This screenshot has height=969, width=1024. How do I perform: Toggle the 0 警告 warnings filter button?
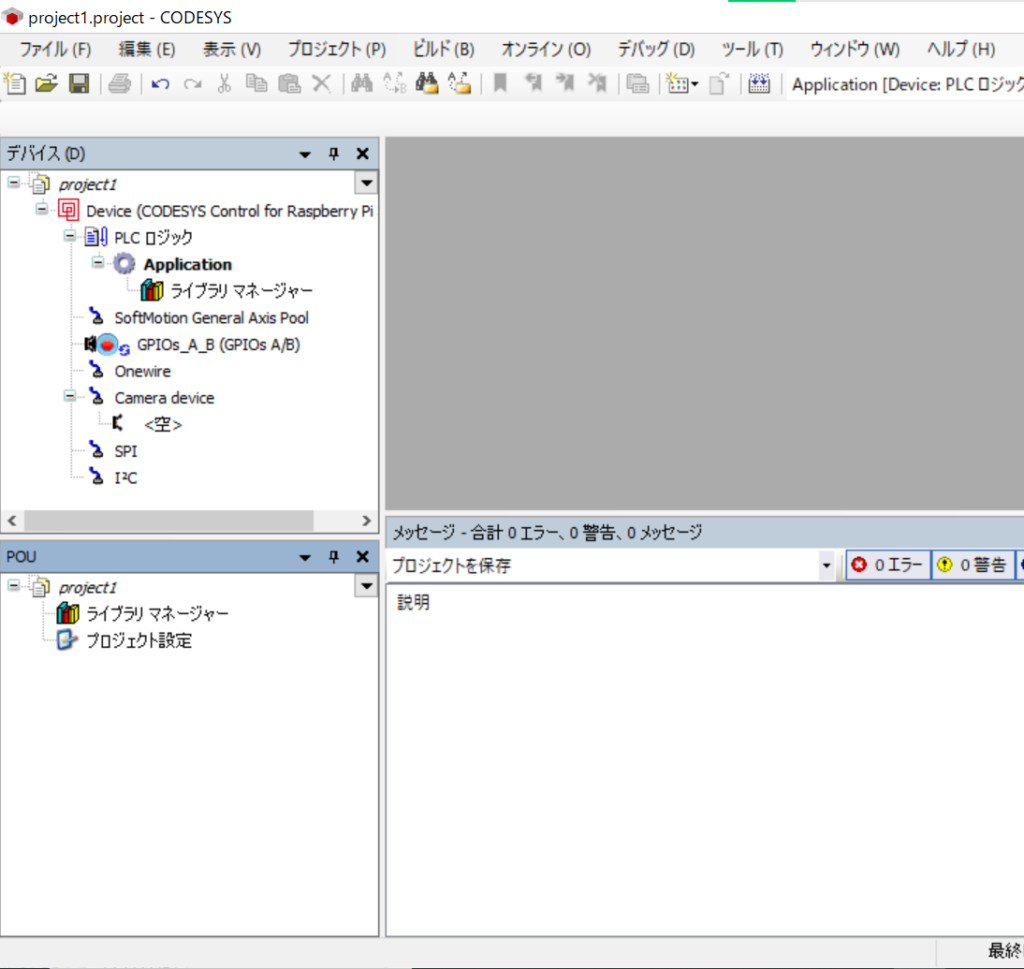(x=972, y=565)
